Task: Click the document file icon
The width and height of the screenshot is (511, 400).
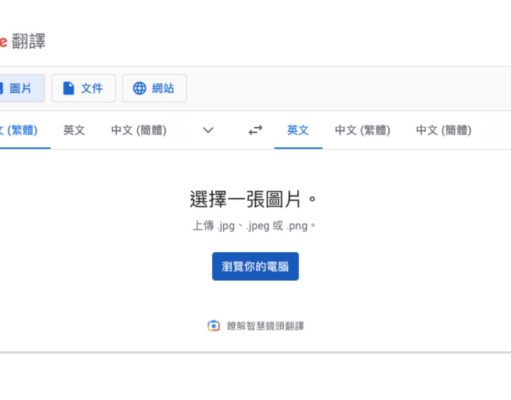Action: (68, 88)
